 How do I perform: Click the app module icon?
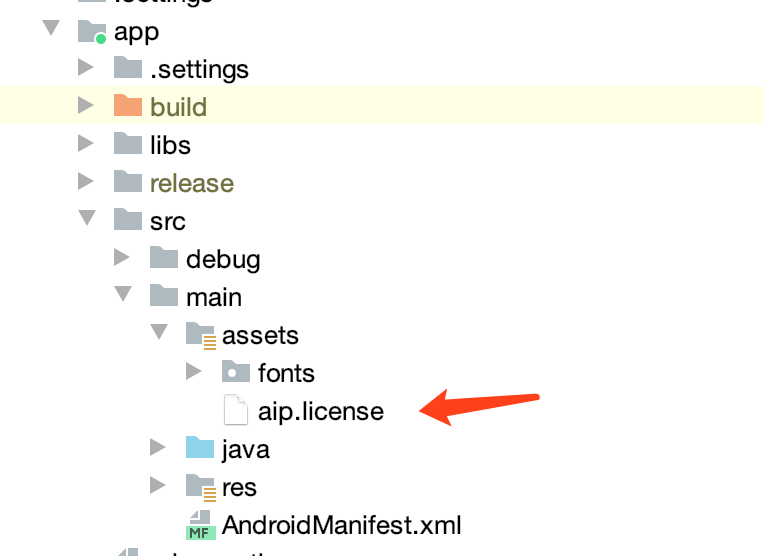click(x=92, y=32)
